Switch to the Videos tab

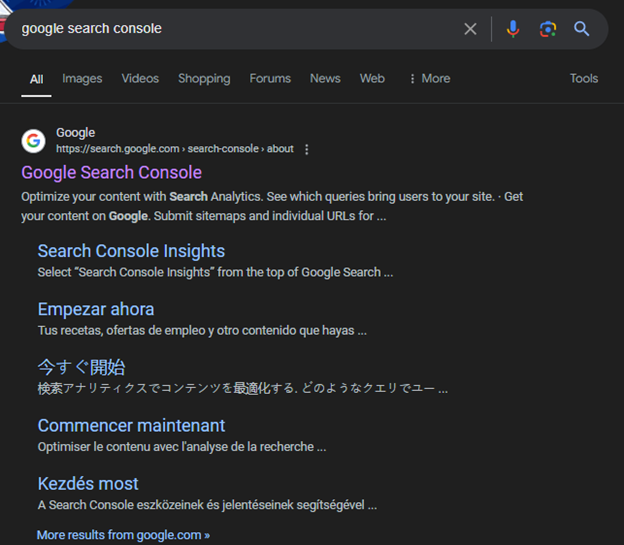140,78
